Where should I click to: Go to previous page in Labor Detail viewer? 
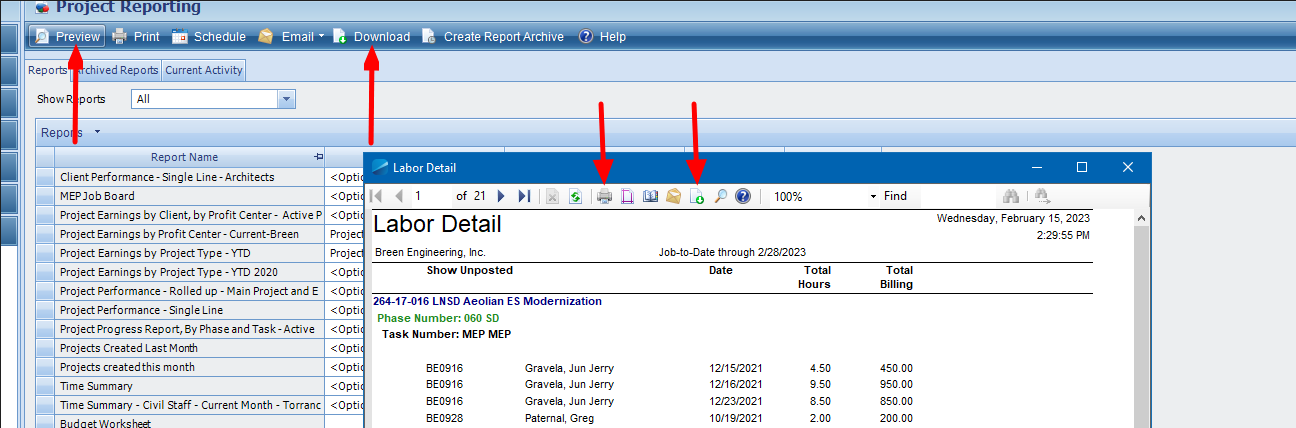(x=399, y=196)
